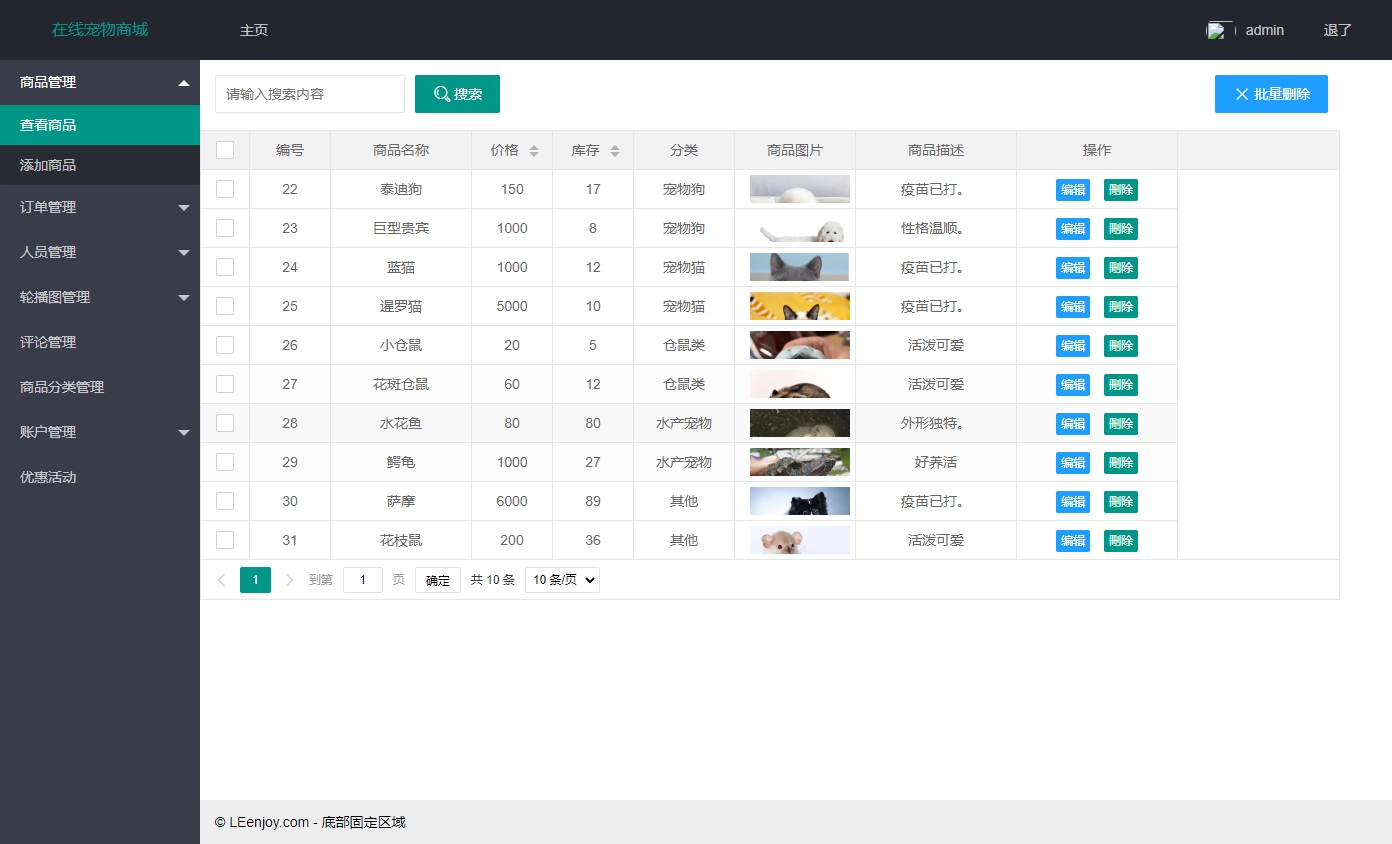
Task: Click the descending sort arrow on 库存 column
Action: point(613,155)
